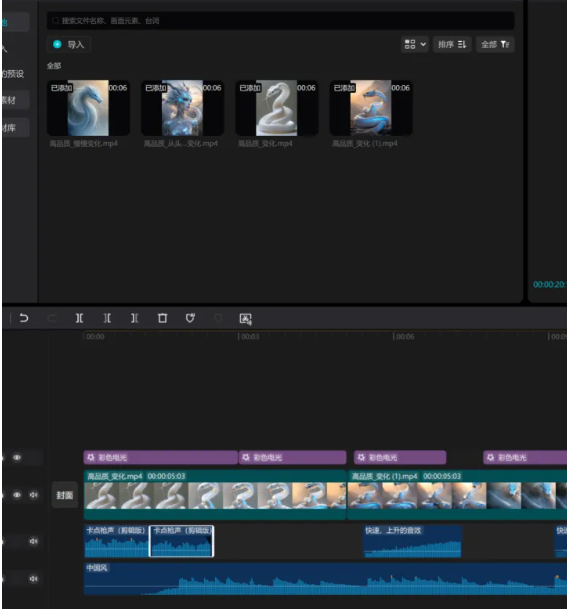This screenshot has height=609, width=567.
Task: Click the trim-right split icon
Action: (135, 318)
